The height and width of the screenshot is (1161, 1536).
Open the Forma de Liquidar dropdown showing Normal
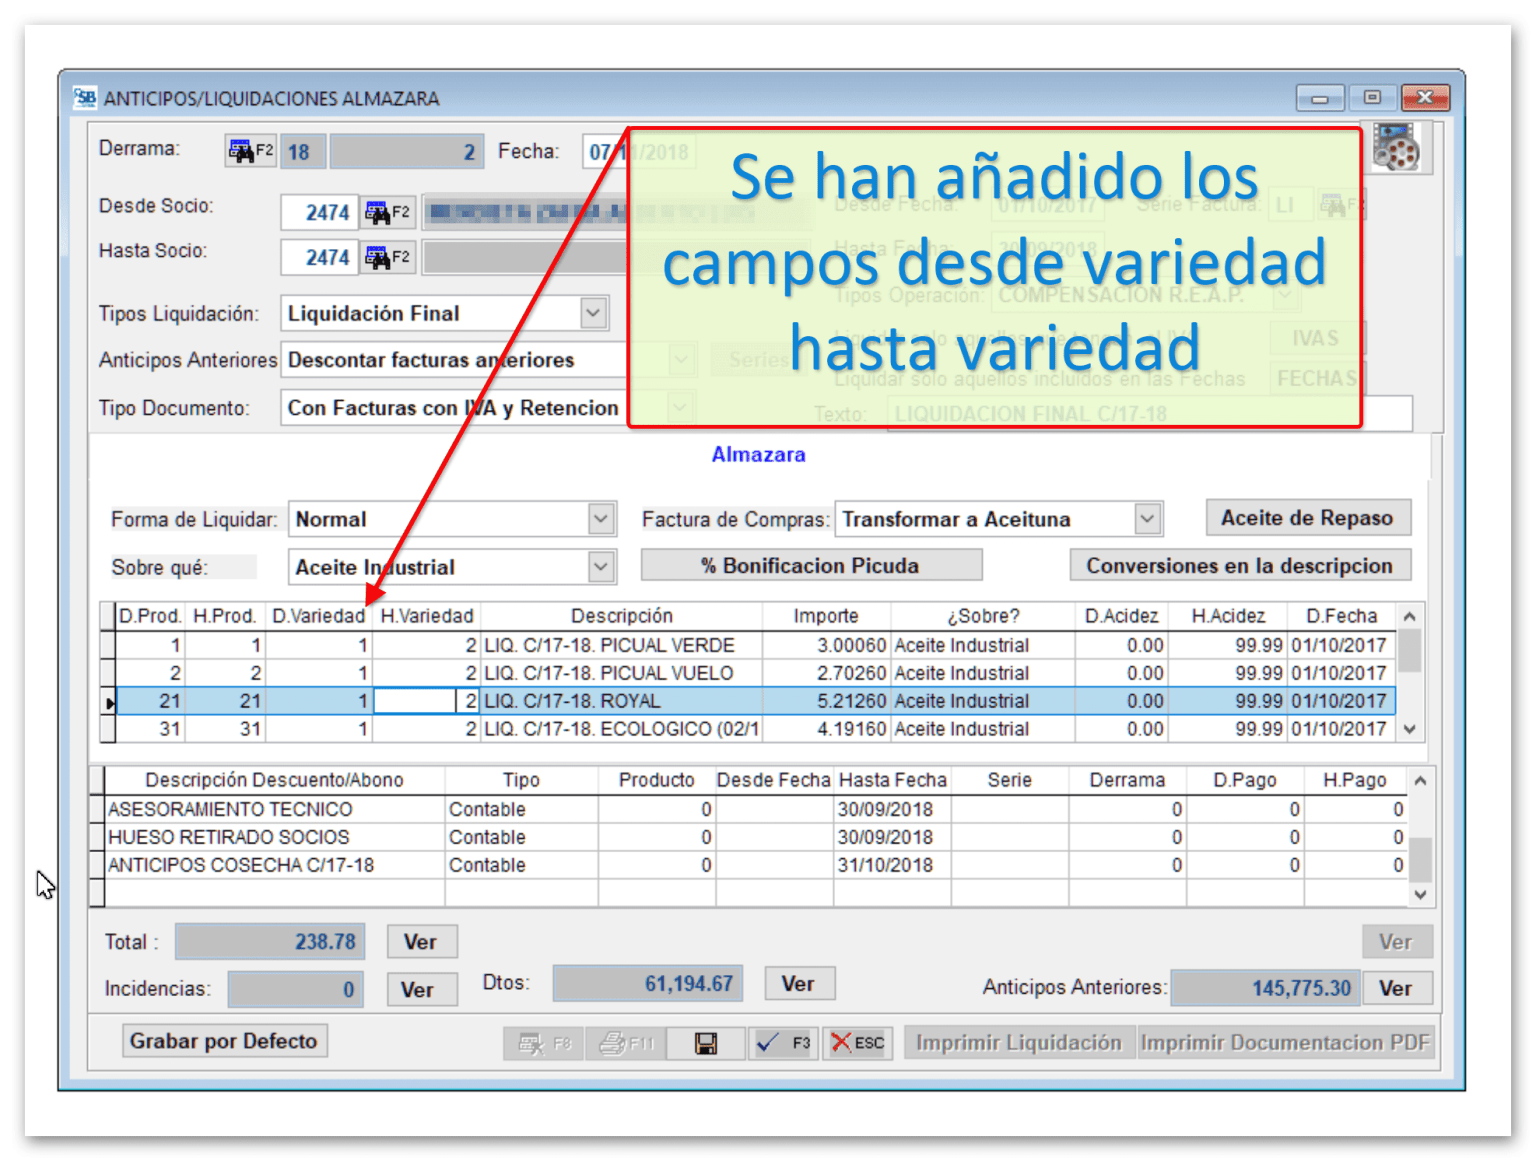pos(600,518)
